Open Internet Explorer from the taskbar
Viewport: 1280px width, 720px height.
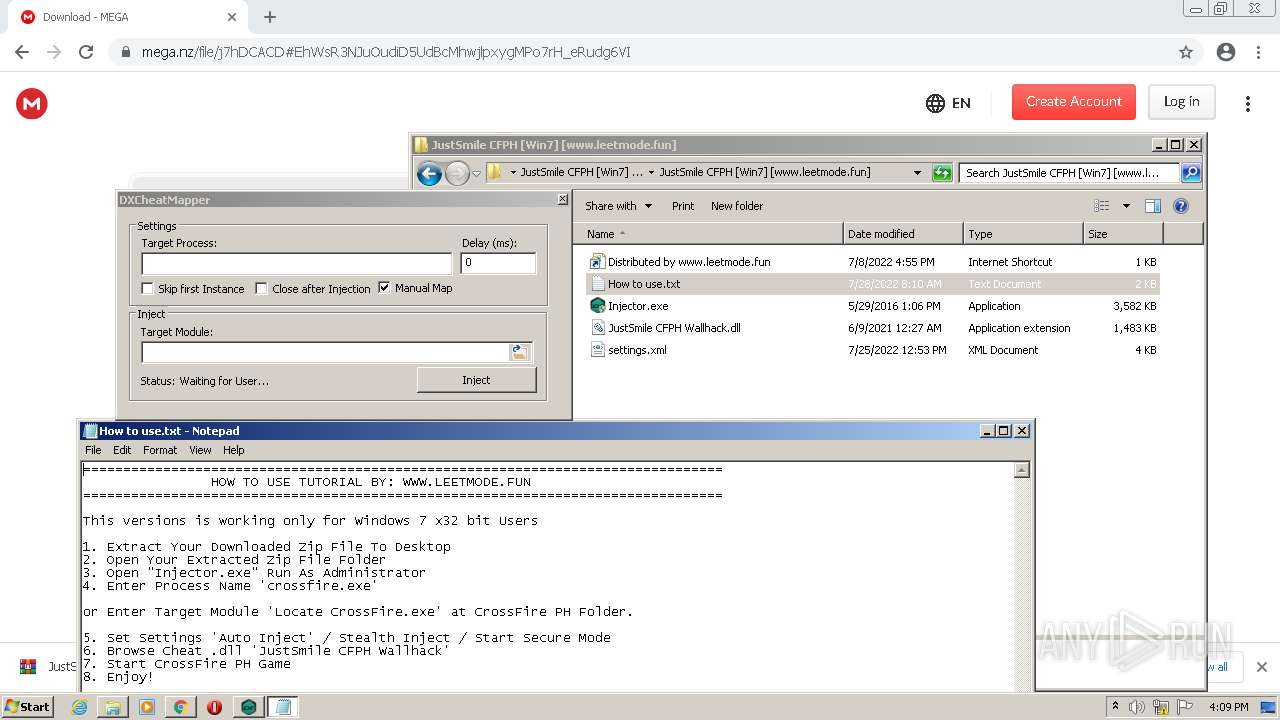(79, 707)
